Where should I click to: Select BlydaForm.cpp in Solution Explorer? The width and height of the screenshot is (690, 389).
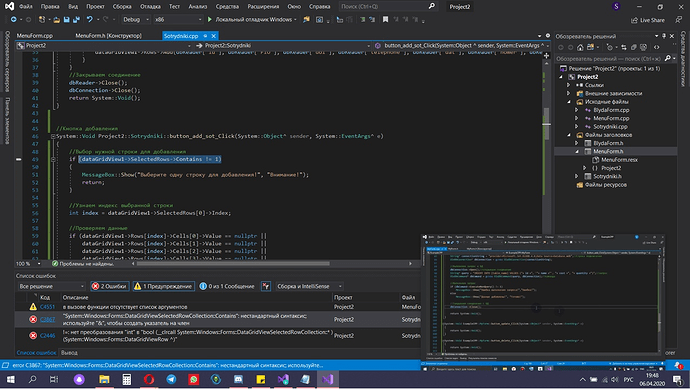tap(611, 110)
